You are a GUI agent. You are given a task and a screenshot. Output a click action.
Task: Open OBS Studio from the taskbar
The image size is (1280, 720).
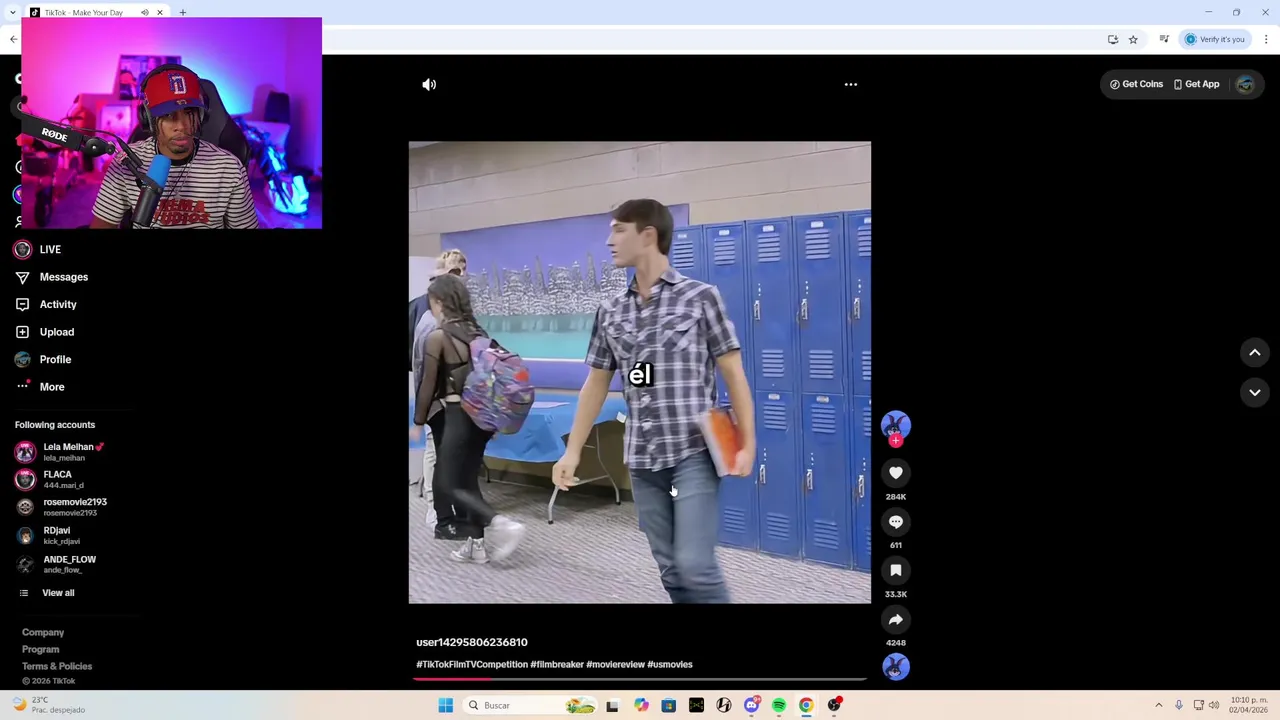835,705
